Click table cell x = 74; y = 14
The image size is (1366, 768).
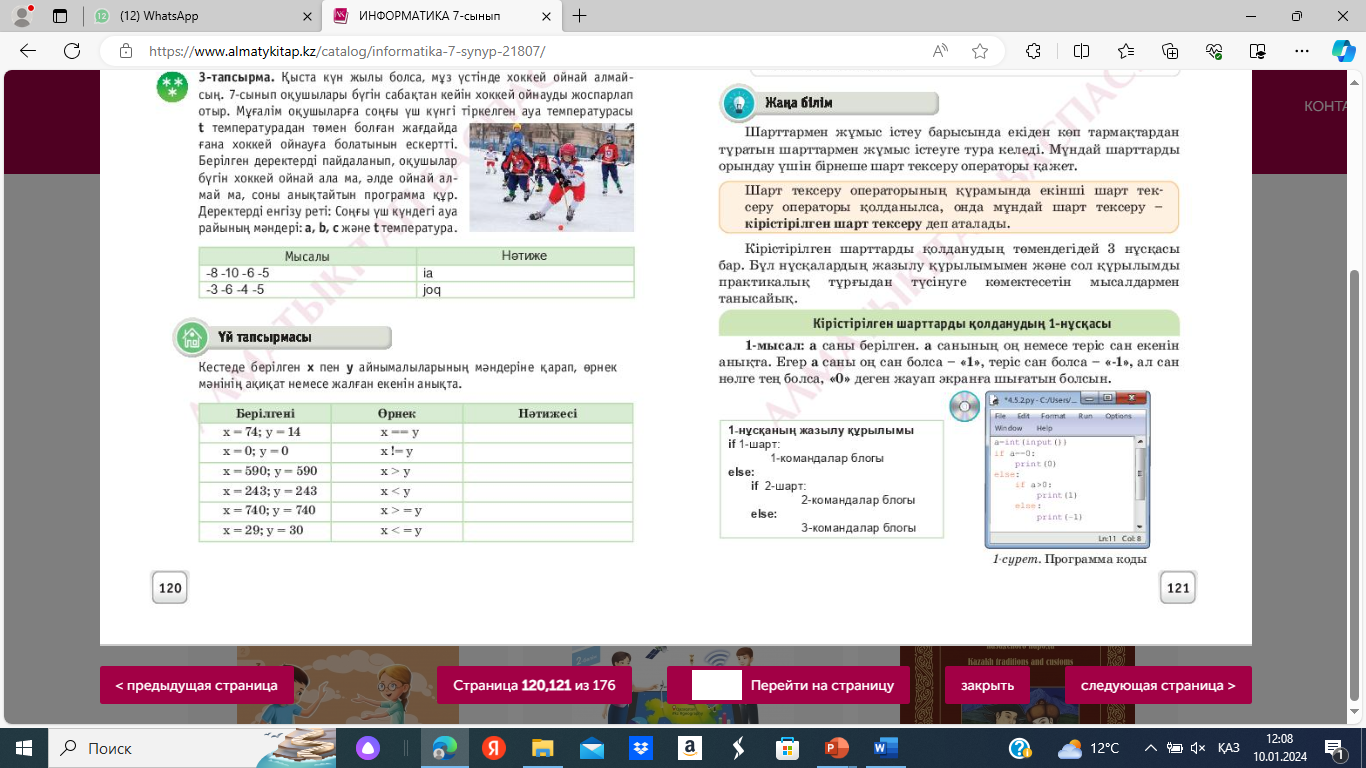264,432
